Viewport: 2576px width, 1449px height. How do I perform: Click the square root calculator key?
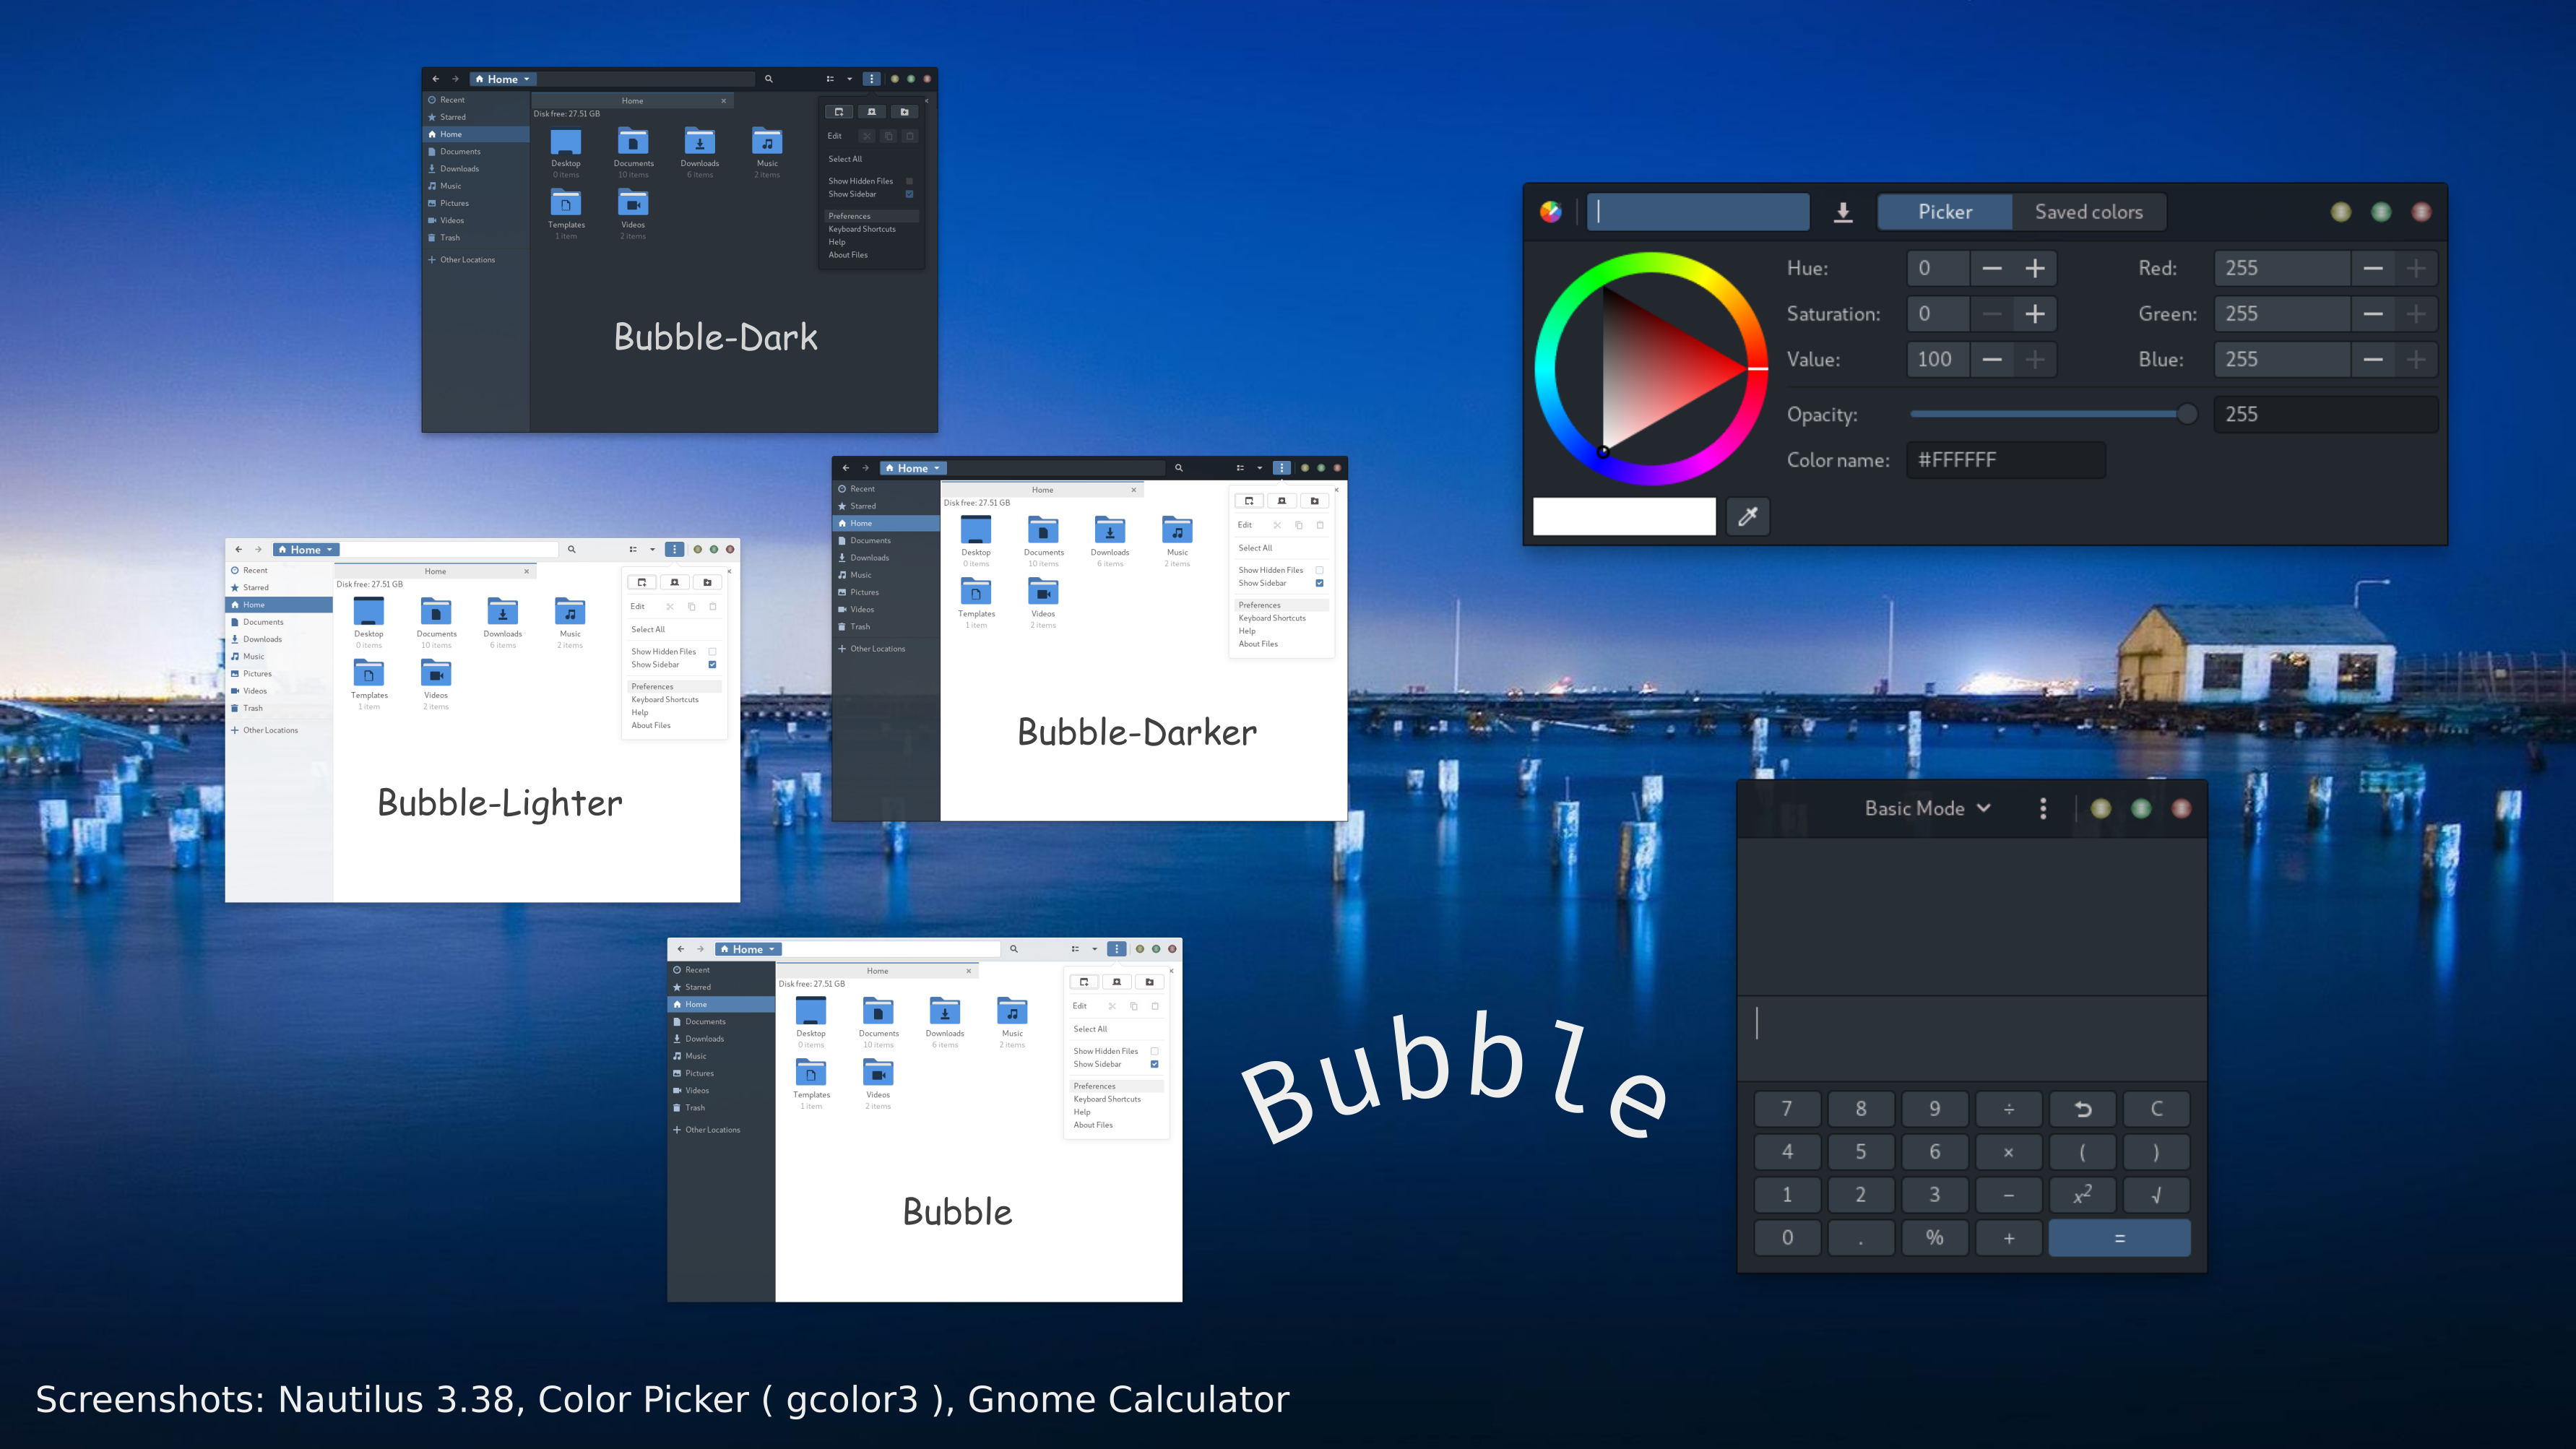[2156, 1195]
